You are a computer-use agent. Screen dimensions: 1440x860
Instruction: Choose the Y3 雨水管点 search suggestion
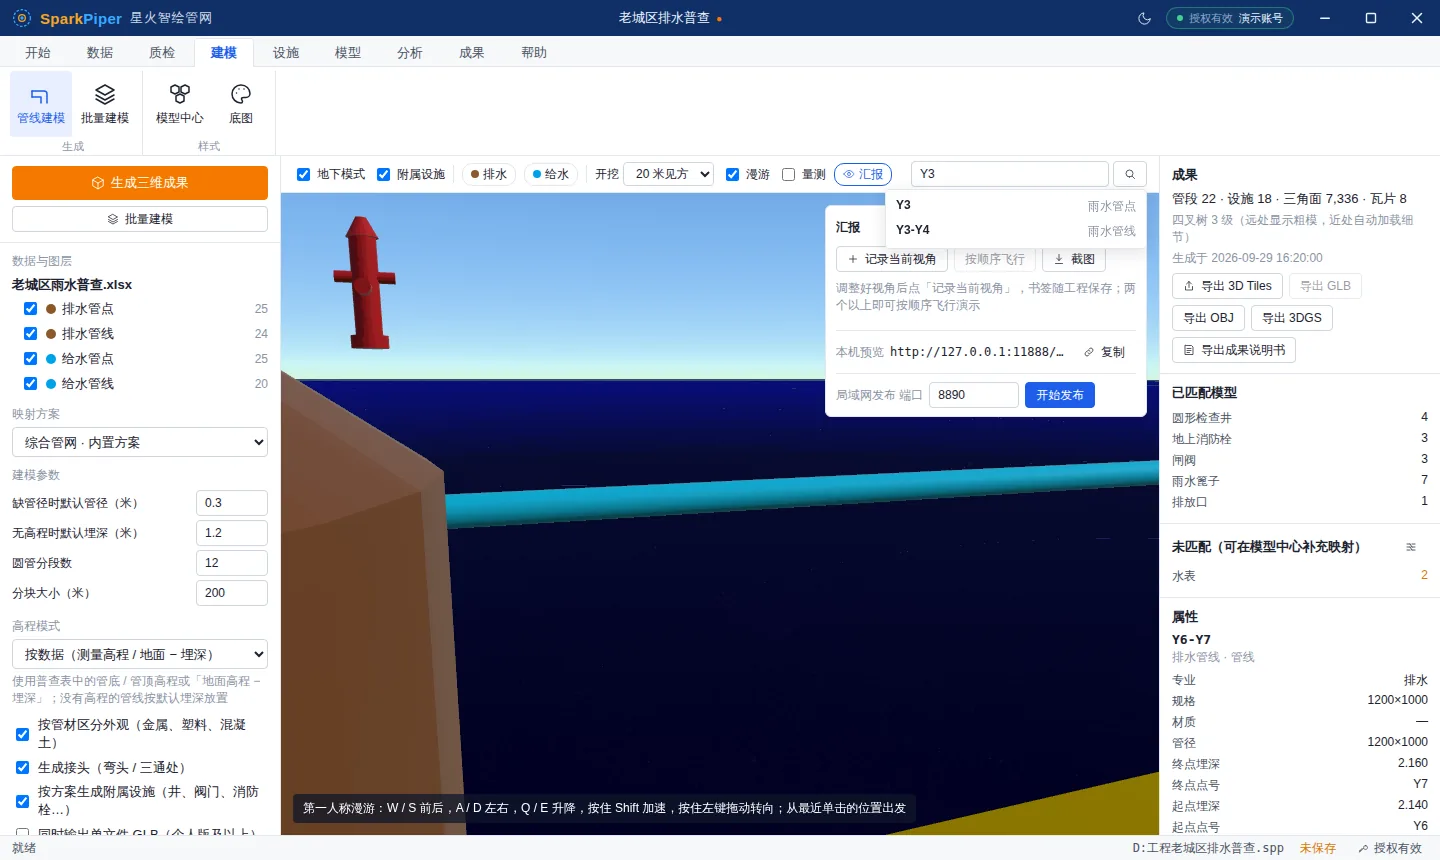1015,205
